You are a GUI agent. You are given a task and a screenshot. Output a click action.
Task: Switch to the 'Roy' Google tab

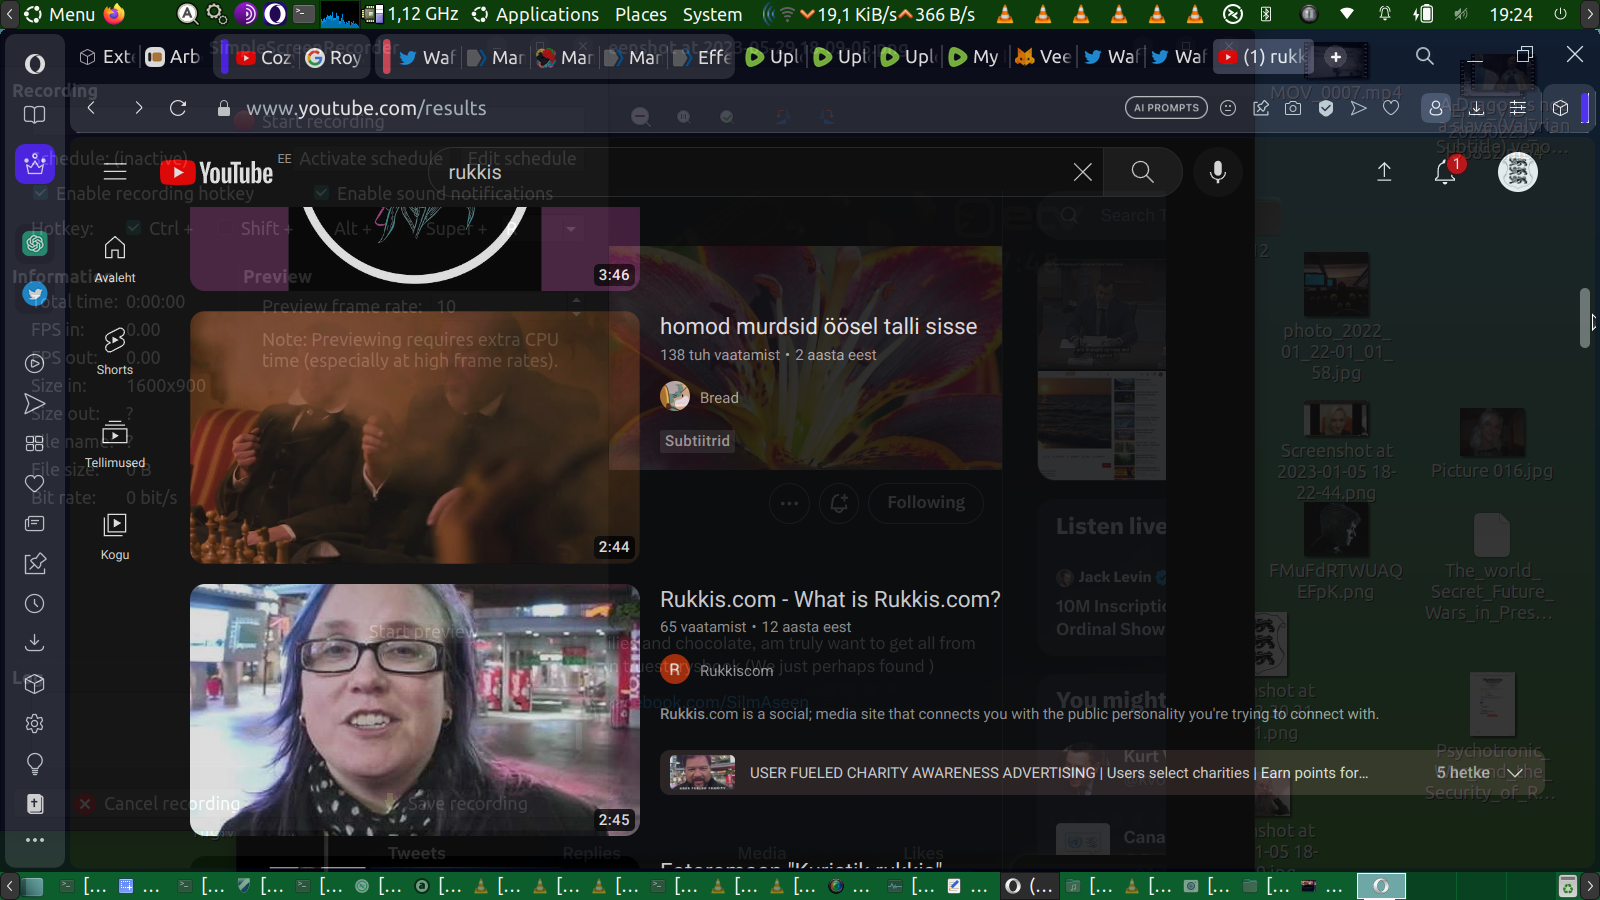coord(333,57)
